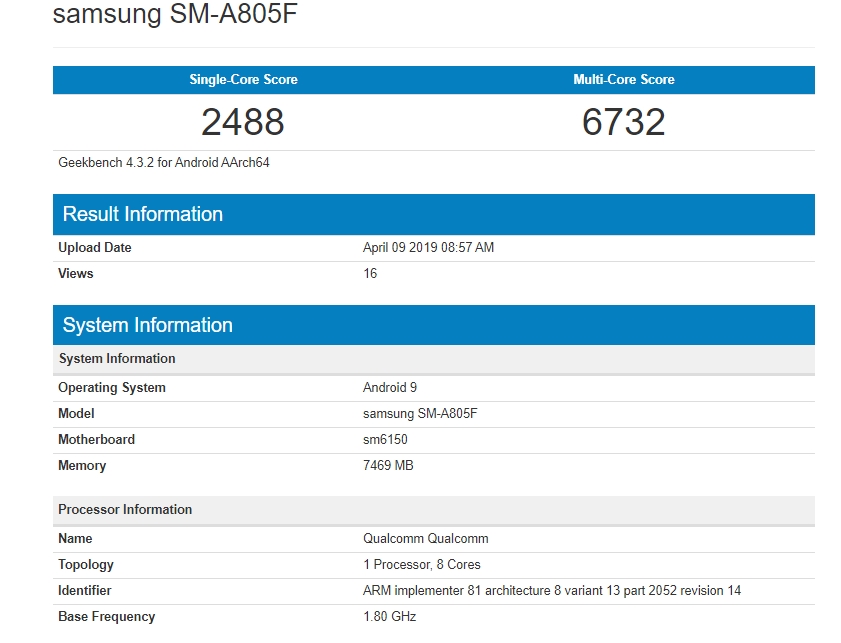Click the Upload Date value April 09 2019
Screen dimensions: 841x643
428,248
